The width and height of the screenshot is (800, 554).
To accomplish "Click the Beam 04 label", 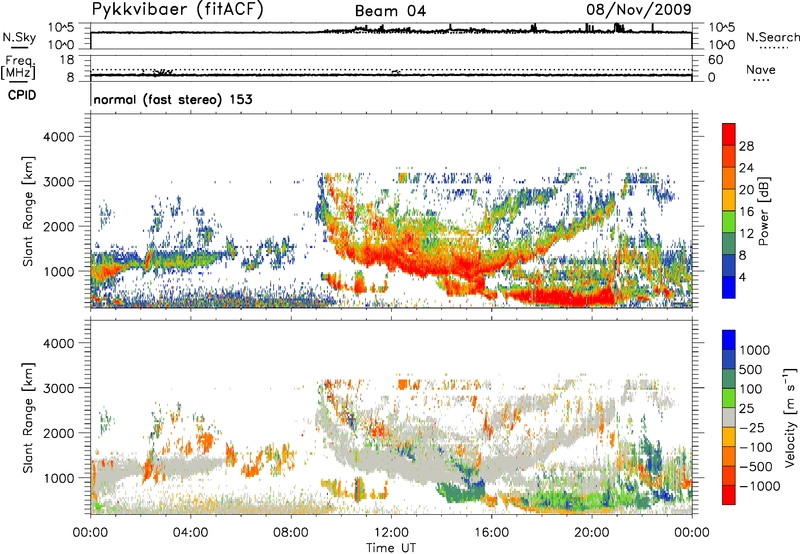I will coord(390,11).
